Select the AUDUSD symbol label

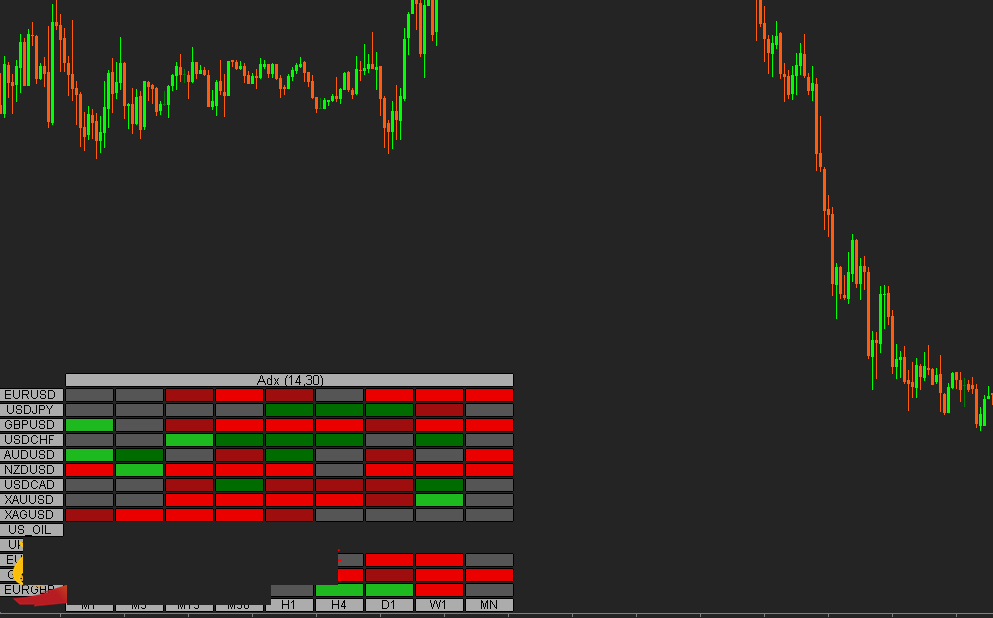[x=32, y=455]
